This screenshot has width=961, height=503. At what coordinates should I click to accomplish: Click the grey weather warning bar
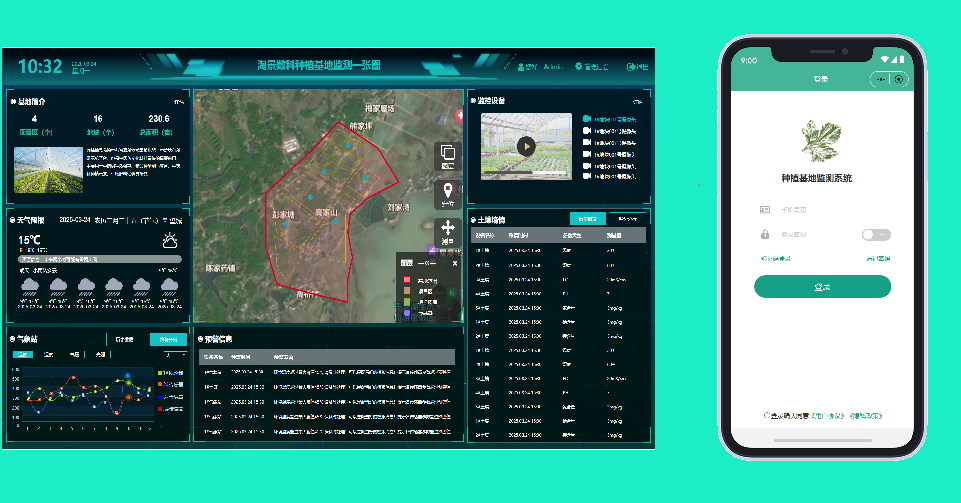tap(100, 259)
